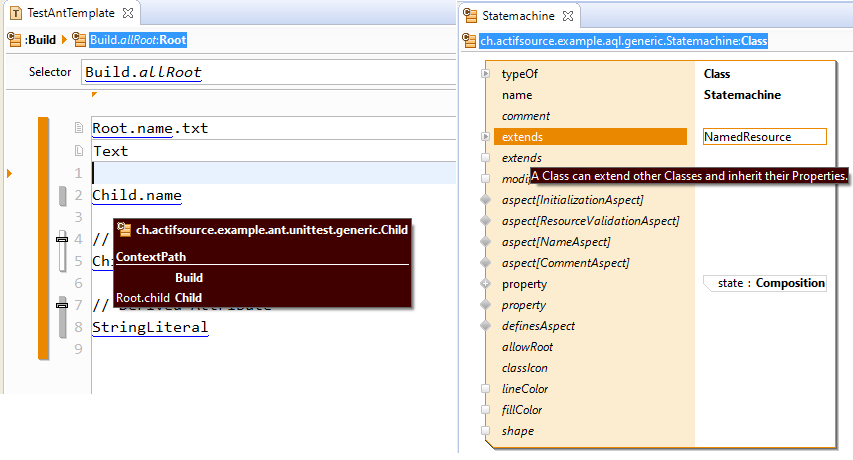Click the Statemachine class header icon
Image resolution: width=853 pixels, height=460 pixels.
click(x=470, y=41)
